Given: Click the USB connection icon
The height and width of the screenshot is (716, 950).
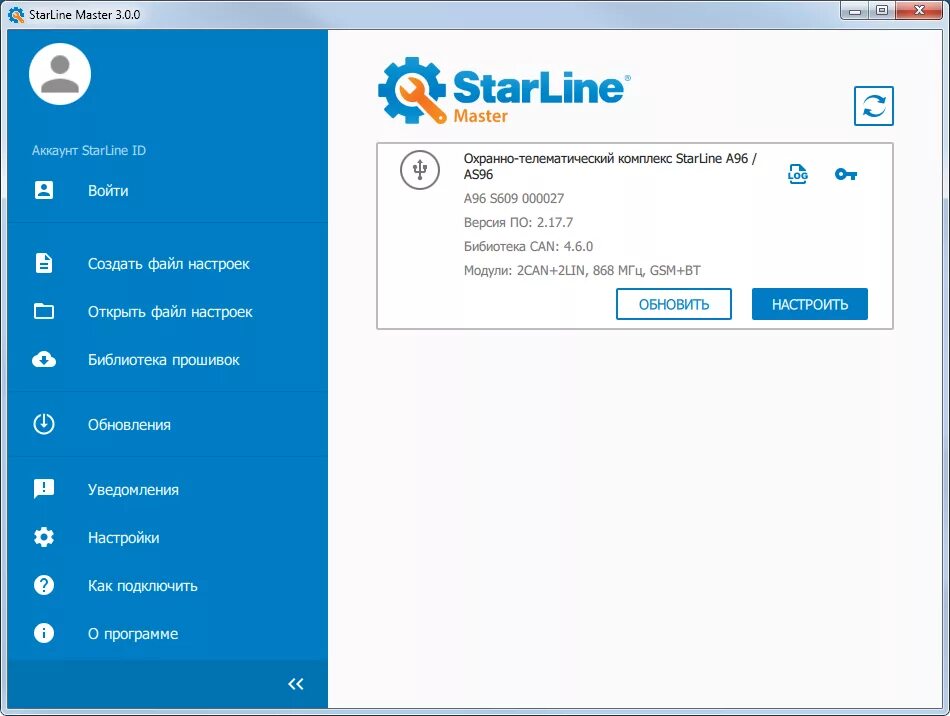Looking at the screenshot, I should click(419, 170).
